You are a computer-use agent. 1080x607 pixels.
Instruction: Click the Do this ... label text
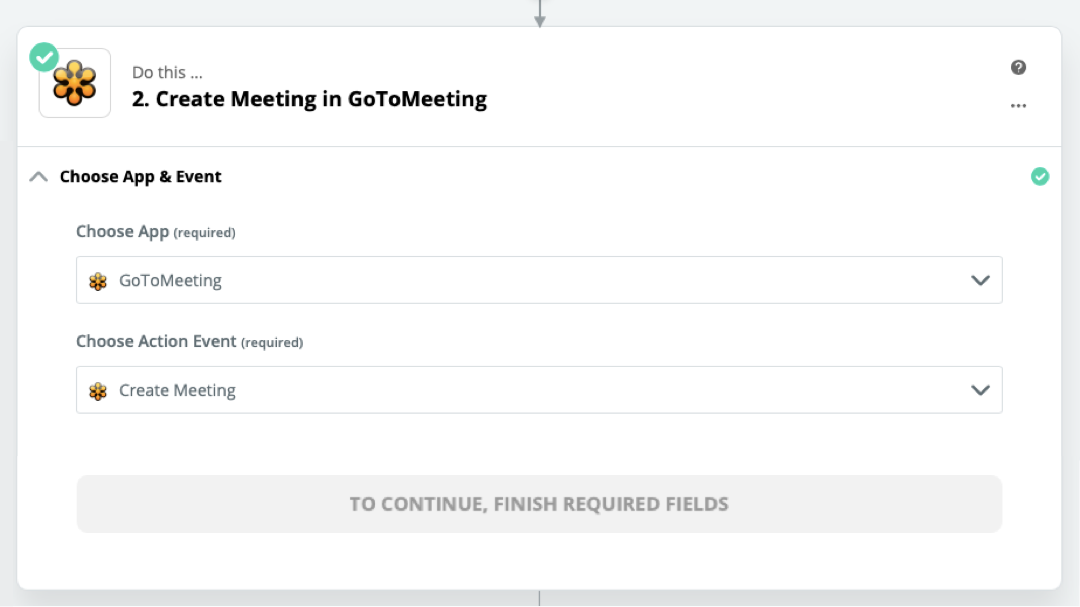point(167,72)
